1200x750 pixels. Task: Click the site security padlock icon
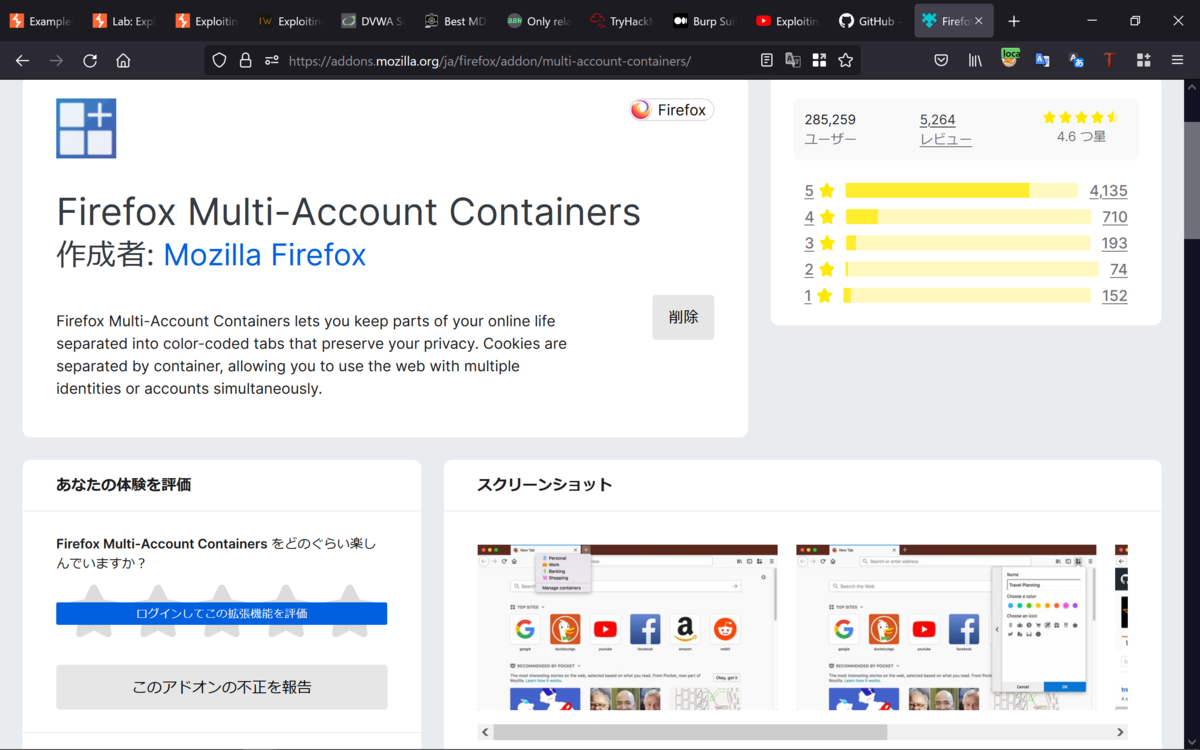coord(245,60)
